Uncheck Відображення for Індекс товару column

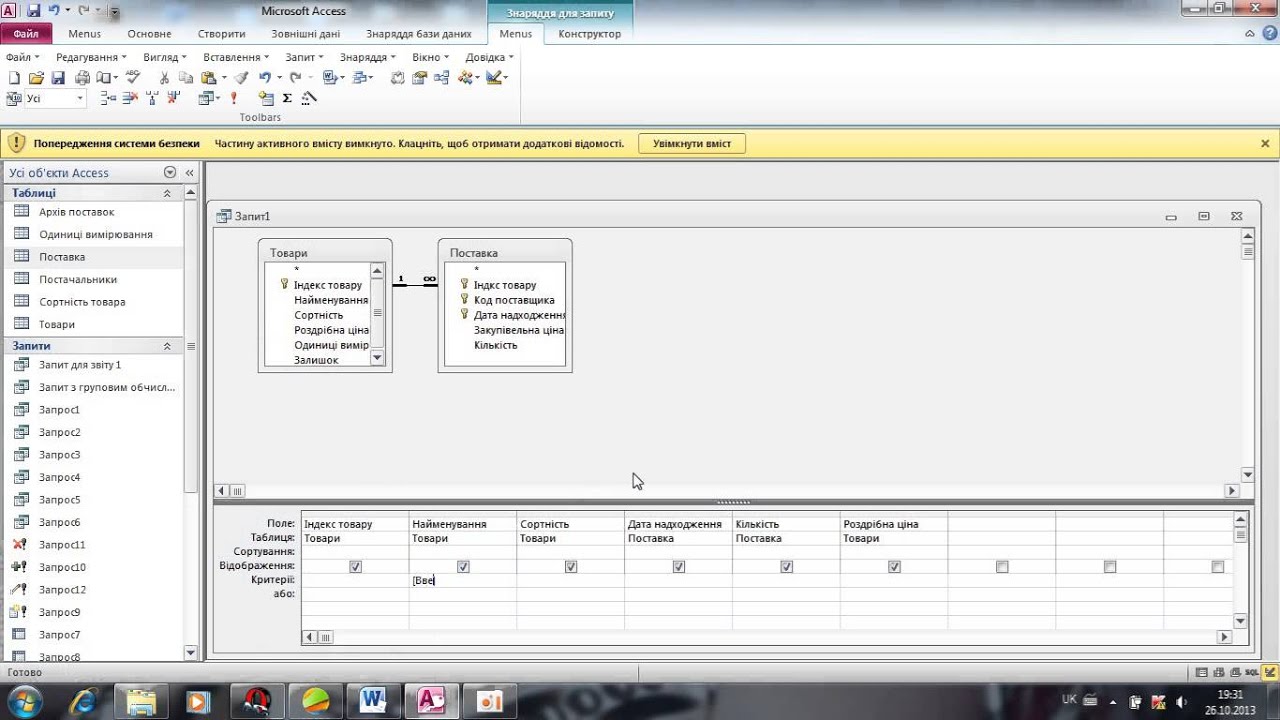pyautogui.click(x=355, y=567)
